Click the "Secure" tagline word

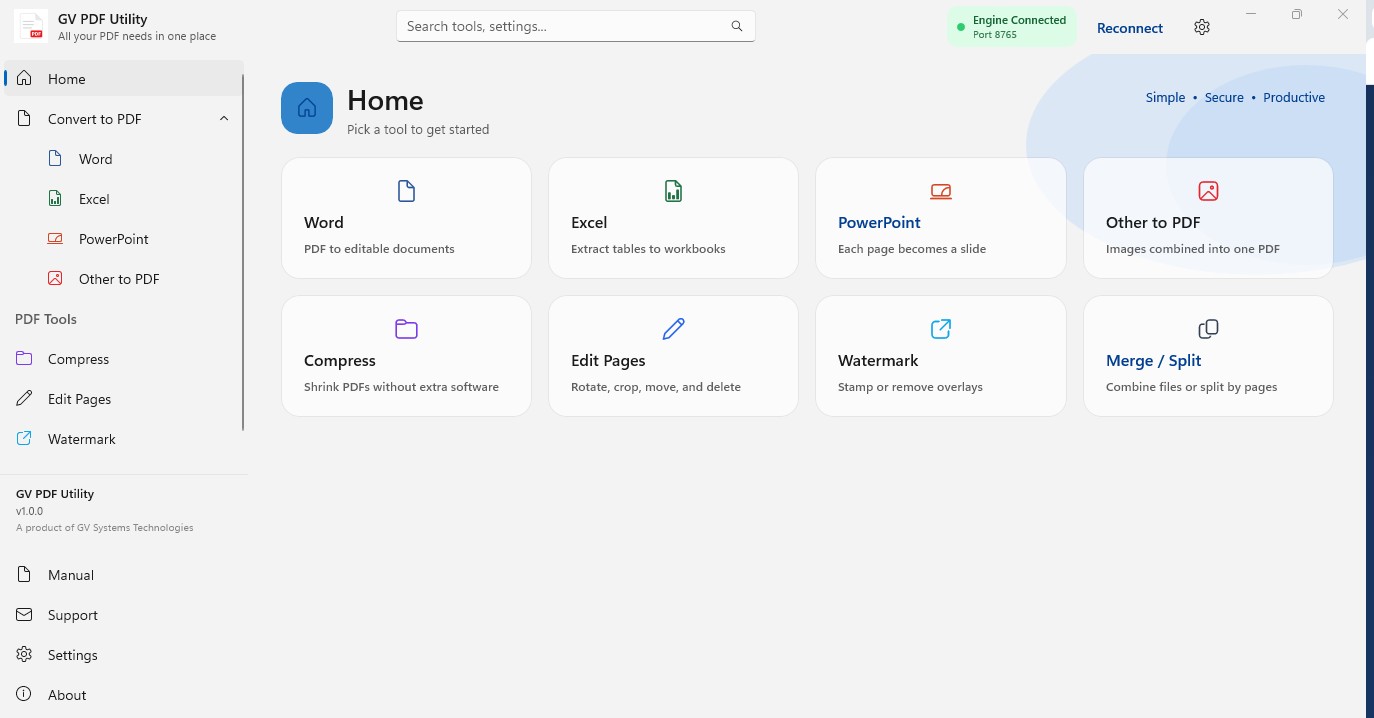(x=1224, y=97)
